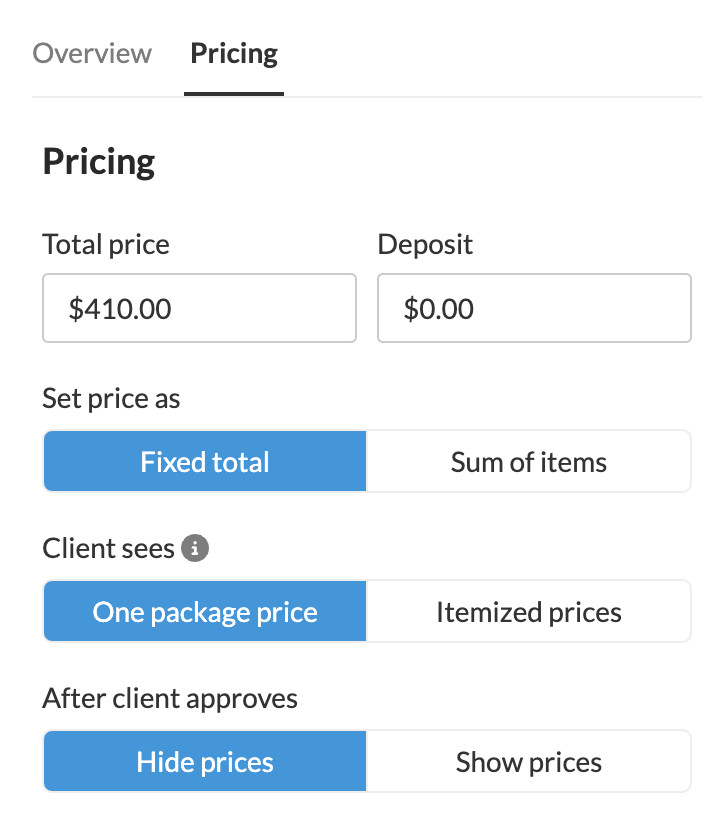Click the Client sees label text
Viewport: 722px width, 816px height.
(x=108, y=549)
